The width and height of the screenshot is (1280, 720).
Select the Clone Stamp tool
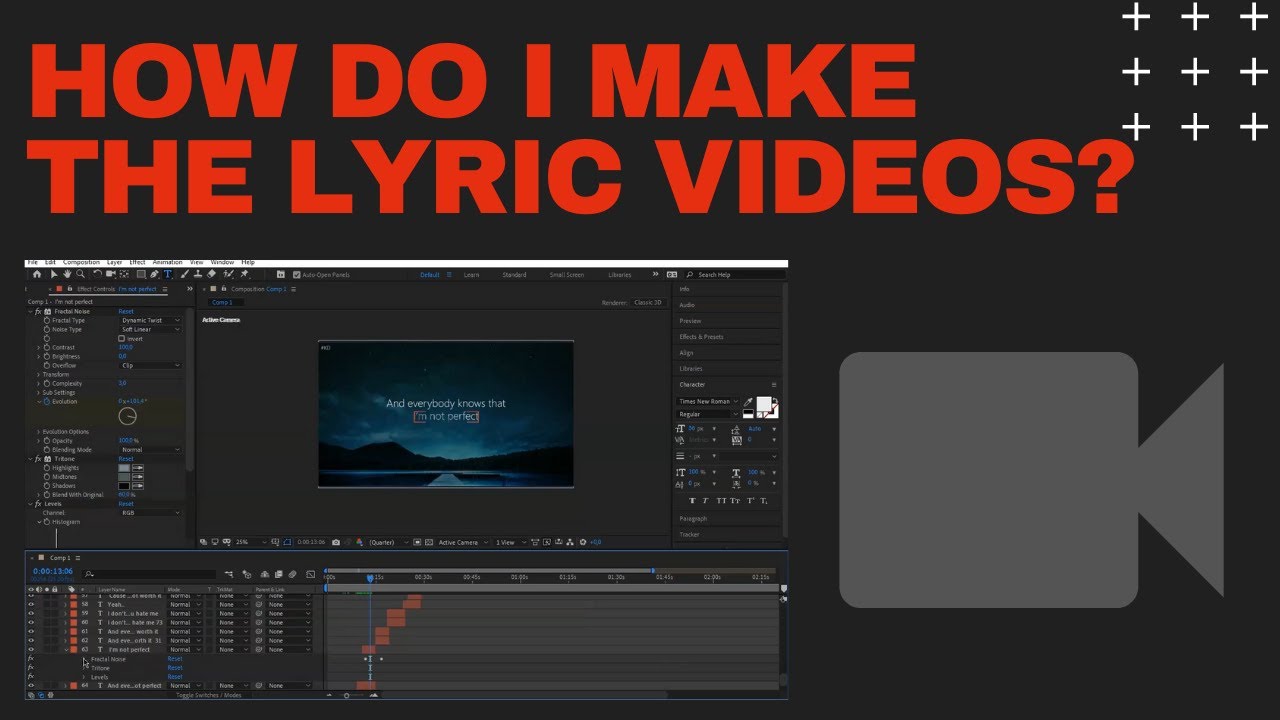[198, 274]
